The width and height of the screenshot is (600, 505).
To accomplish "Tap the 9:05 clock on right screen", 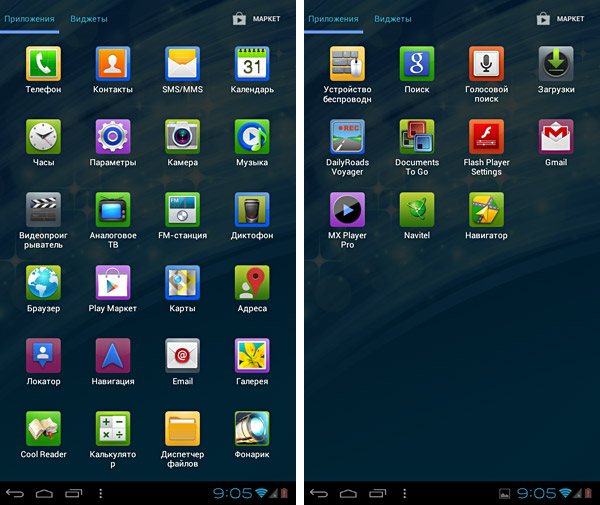I will 536,494.
